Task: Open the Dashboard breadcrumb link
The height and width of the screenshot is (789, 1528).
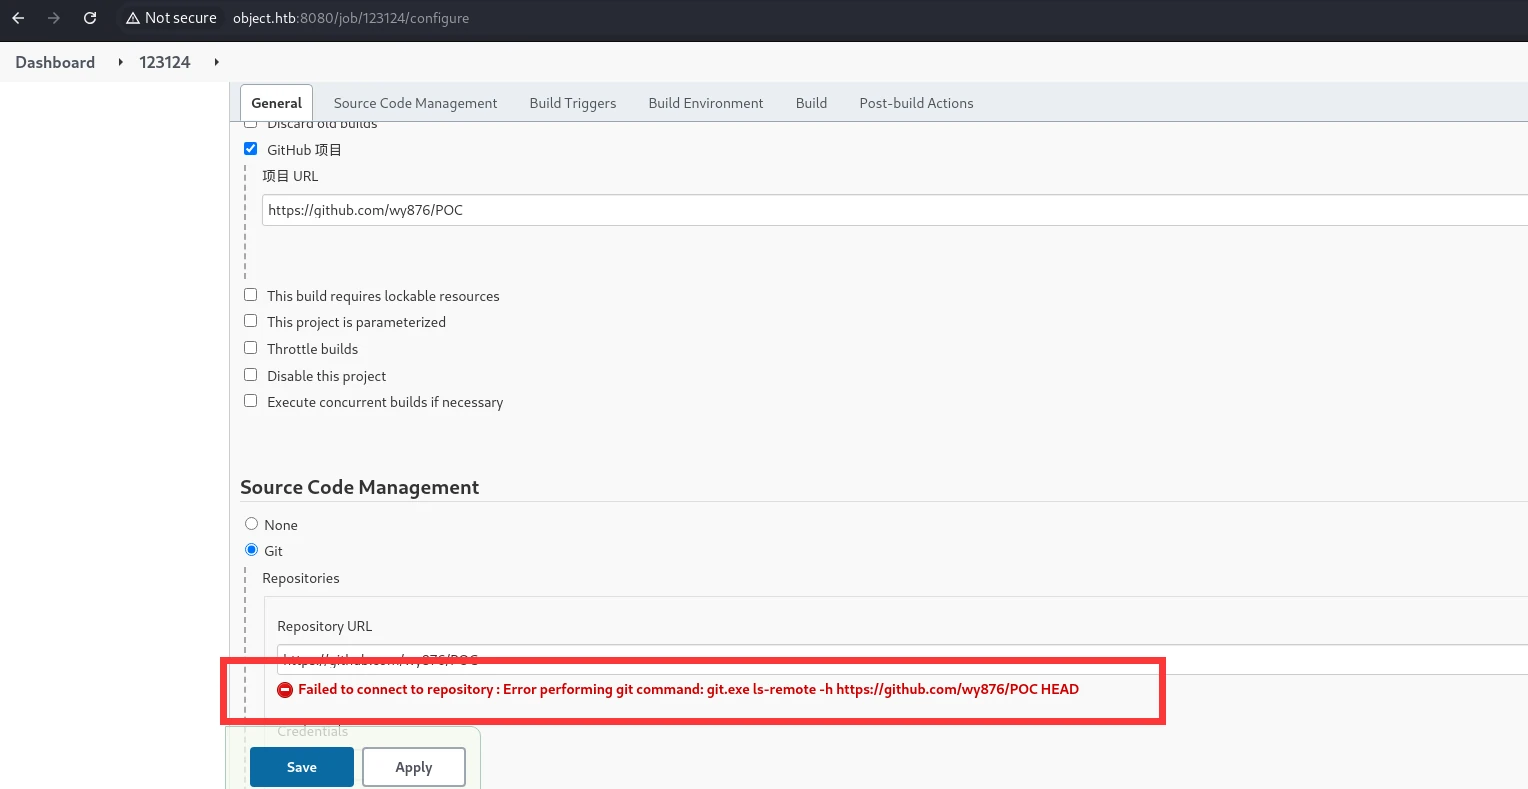Action: click(x=55, y=62)
